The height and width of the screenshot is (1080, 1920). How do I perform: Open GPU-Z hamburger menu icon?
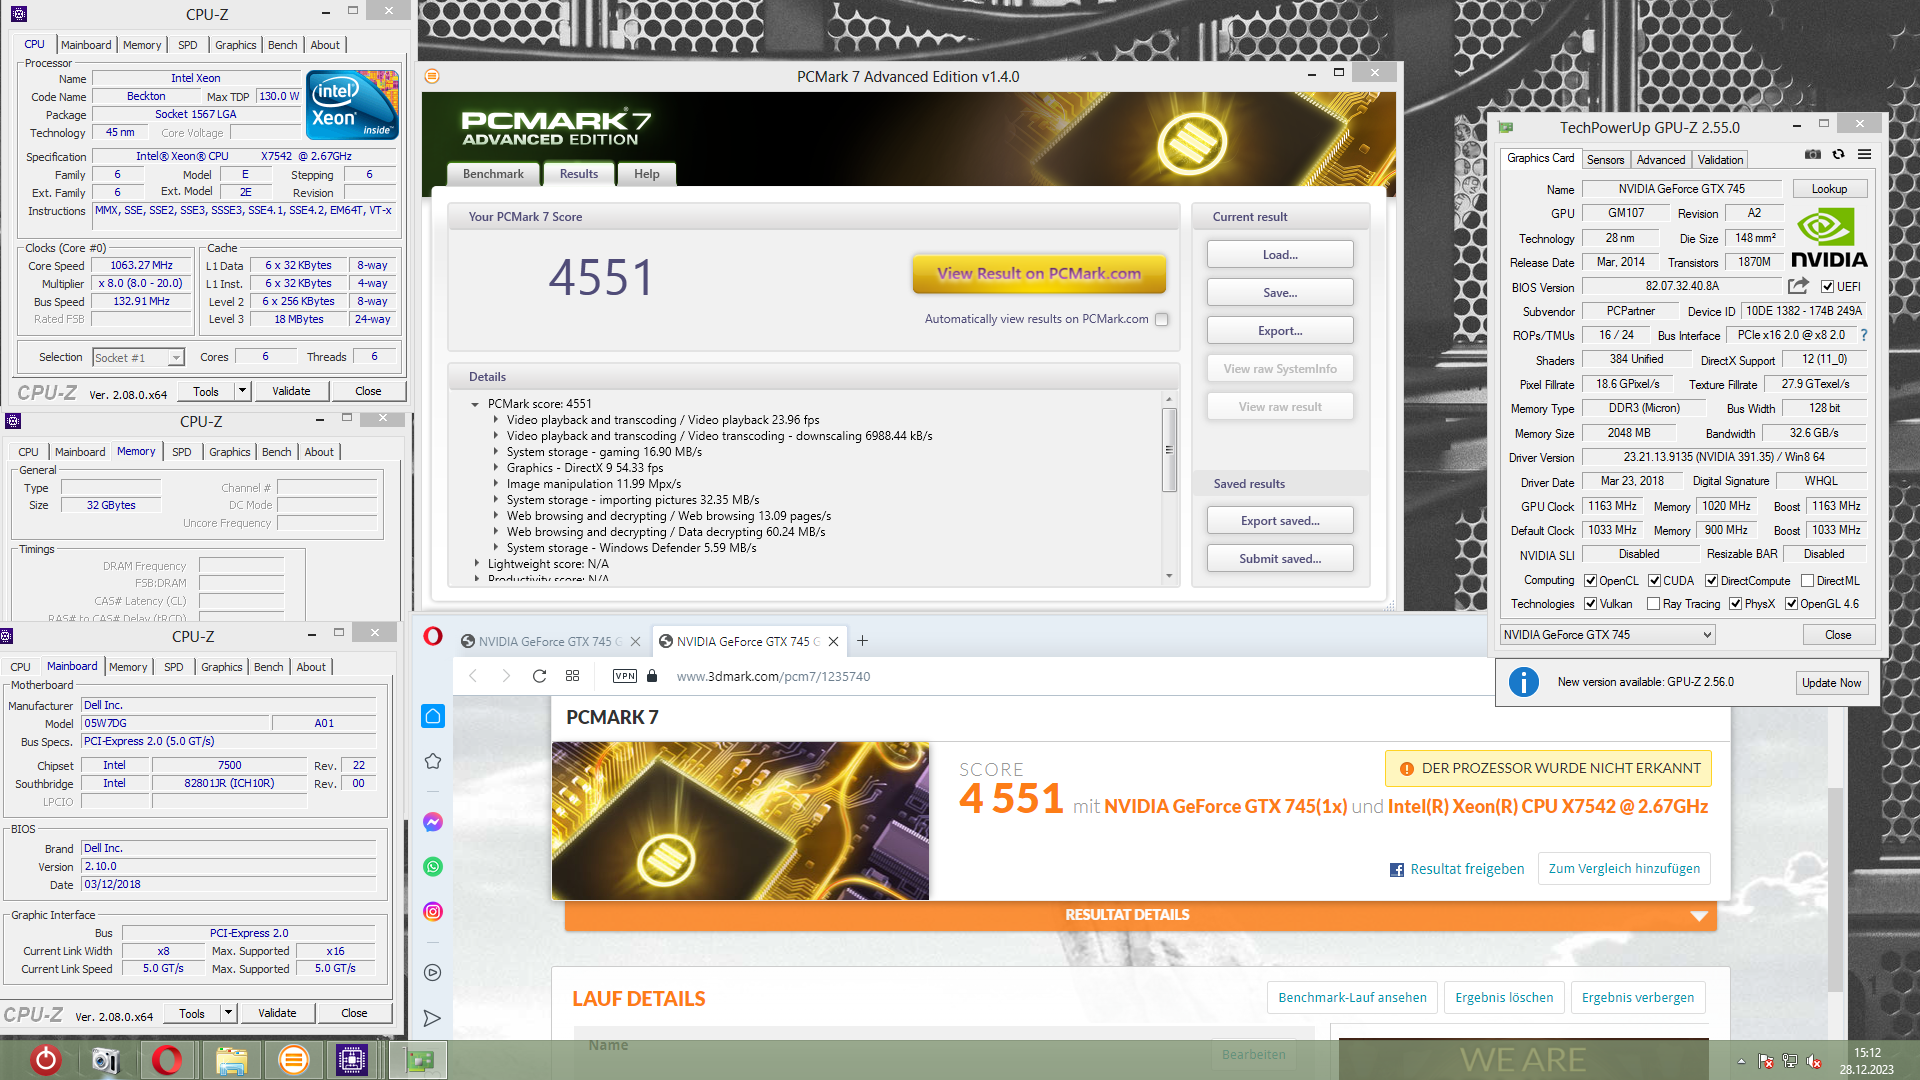[x=1864, y=155]
